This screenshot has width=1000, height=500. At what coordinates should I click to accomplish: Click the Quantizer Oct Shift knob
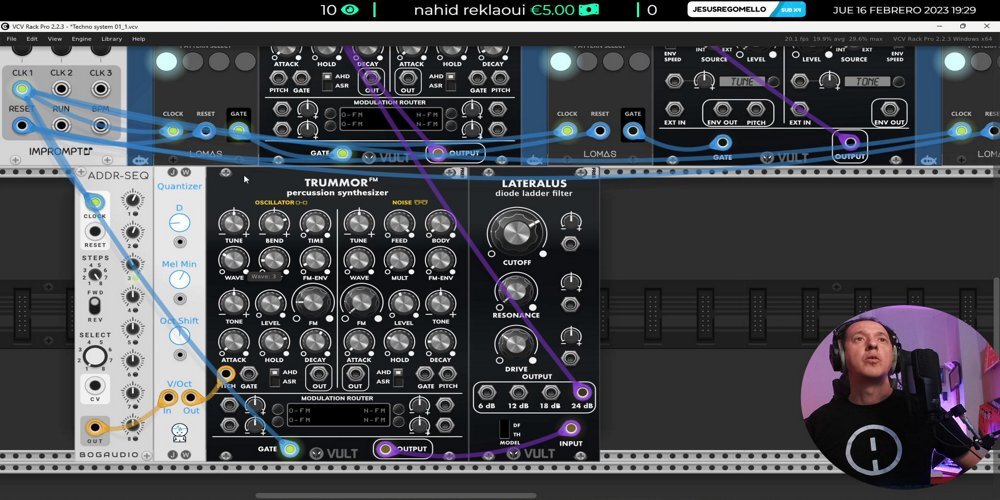180,335
